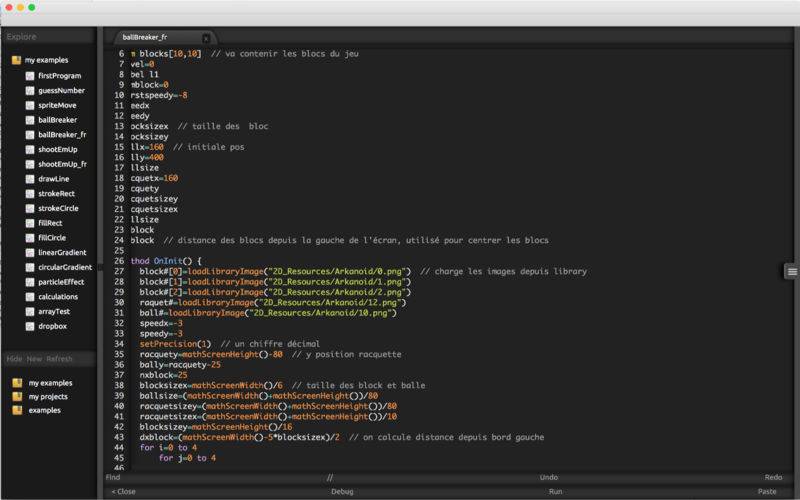800x500 pixels.
Task: Open the ballBreaker example file
Action: coord(58,120)
